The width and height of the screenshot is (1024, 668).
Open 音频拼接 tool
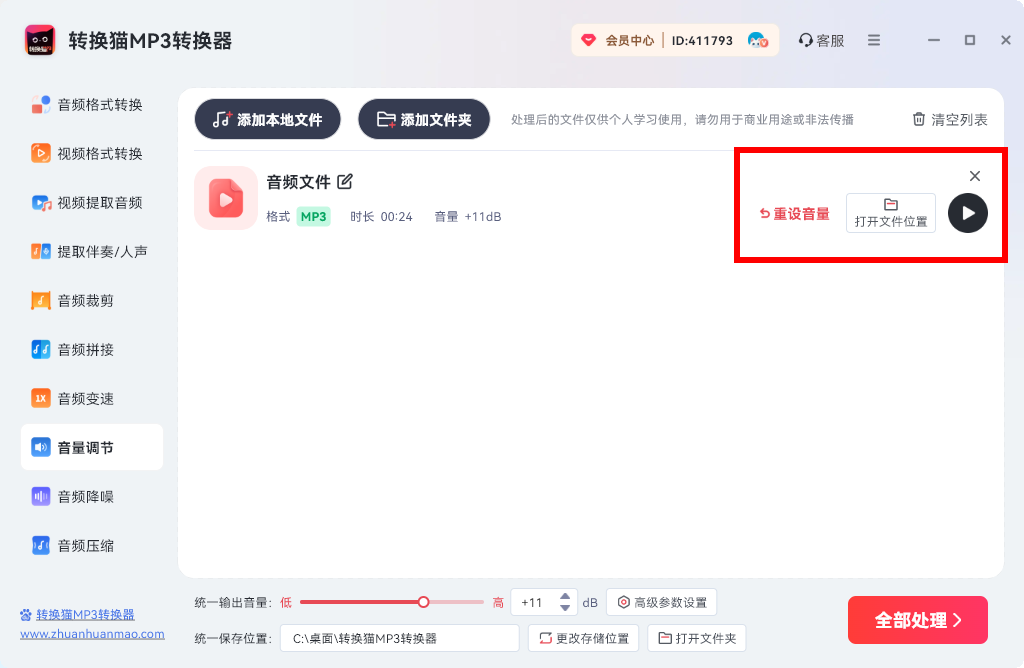tap(72, 349)
